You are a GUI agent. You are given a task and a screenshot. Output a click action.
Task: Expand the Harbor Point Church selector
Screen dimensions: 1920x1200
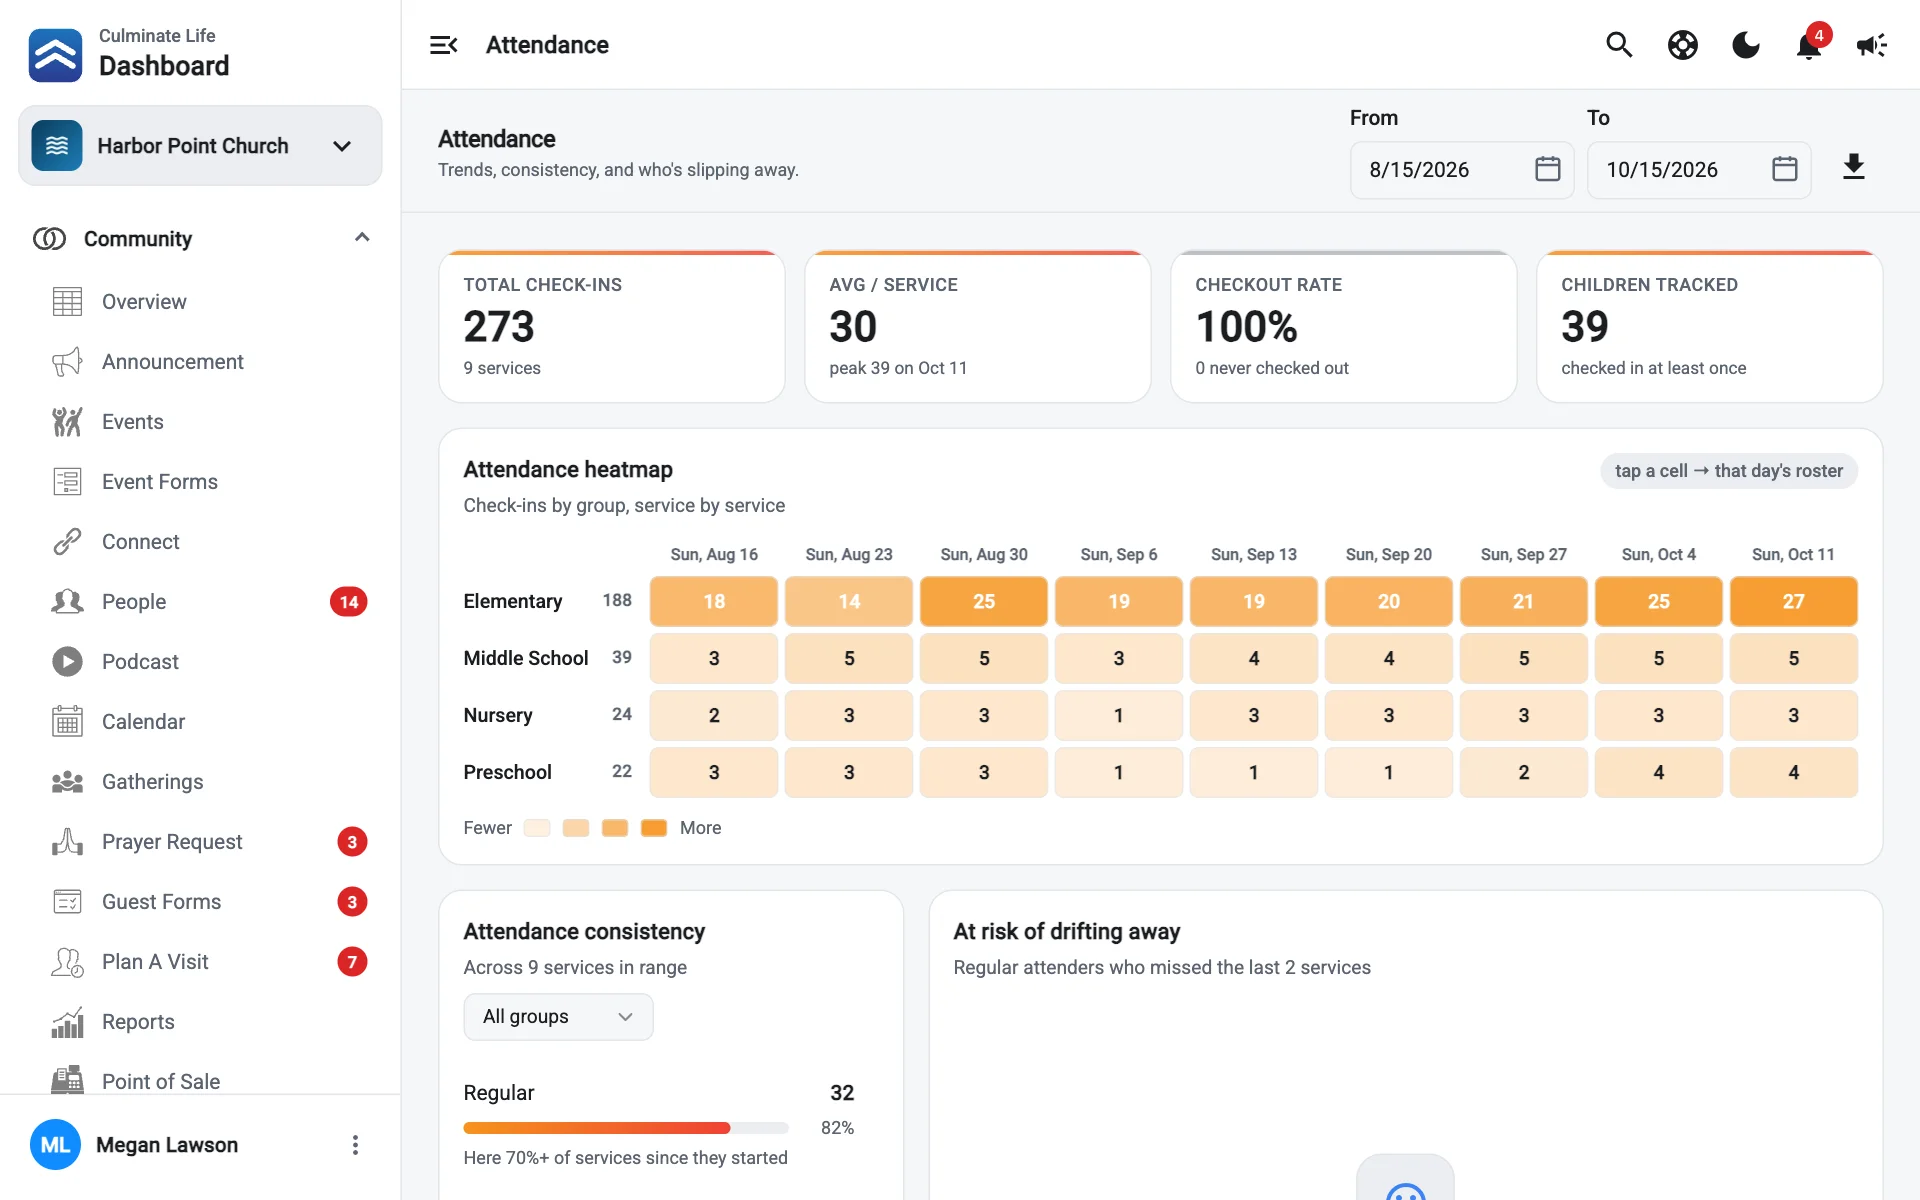coord(200,146)
